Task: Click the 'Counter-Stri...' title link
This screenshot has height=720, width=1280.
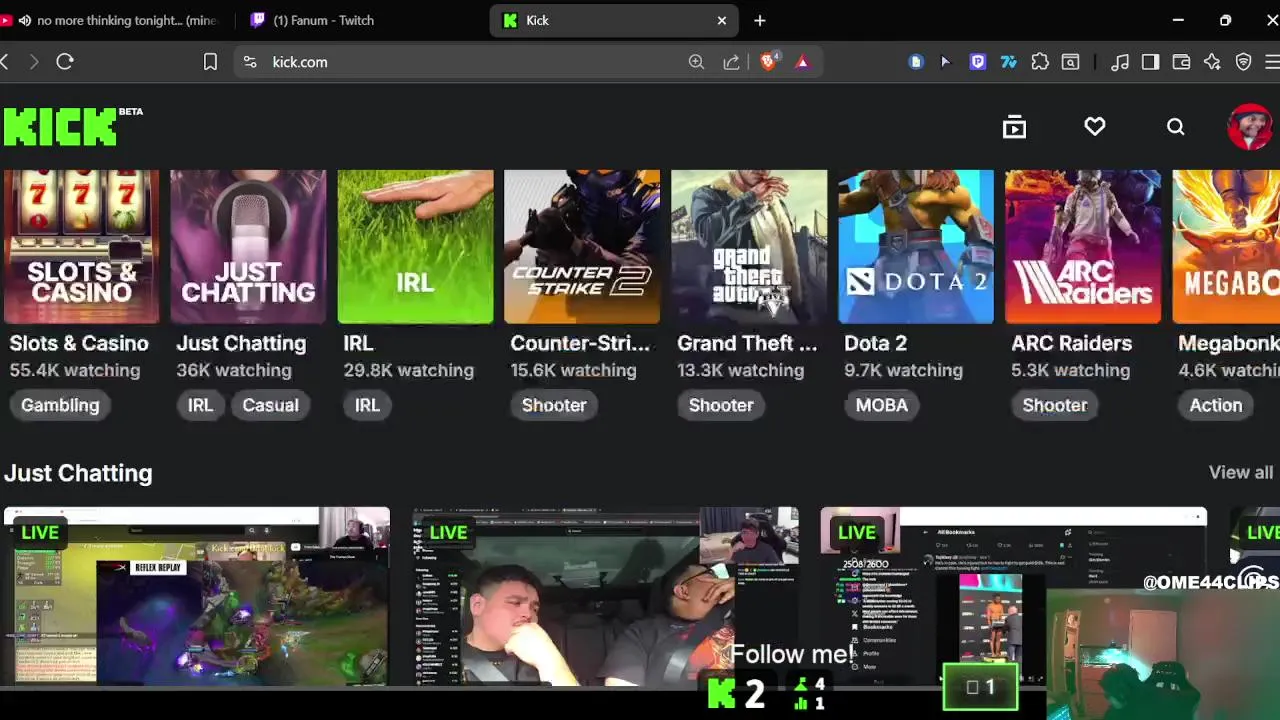Action: [x=580, y=343]
